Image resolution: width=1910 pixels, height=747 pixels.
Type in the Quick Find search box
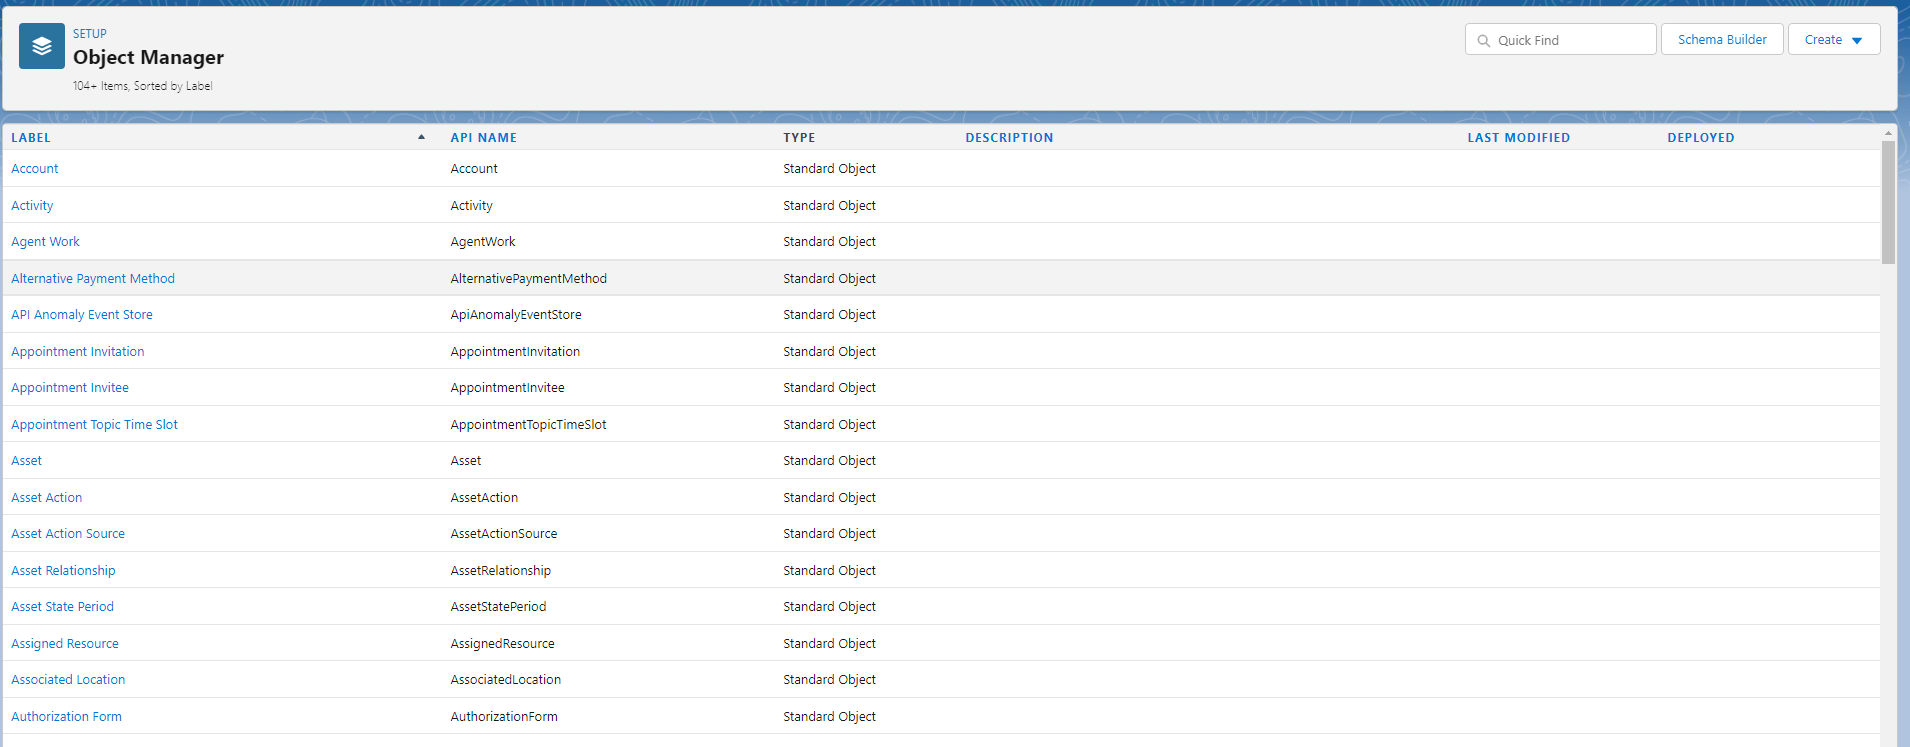click(x=1570, y=41)
